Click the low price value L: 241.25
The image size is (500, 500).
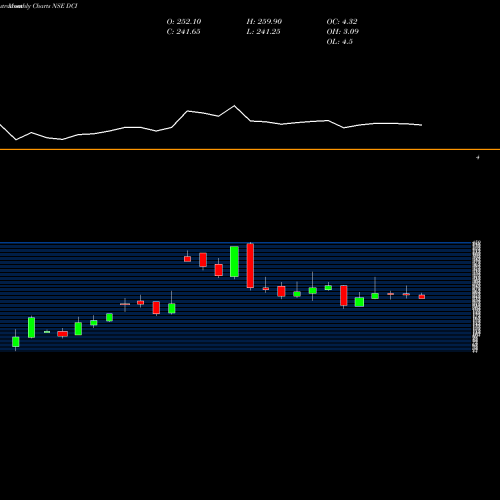tap(263, 32)
